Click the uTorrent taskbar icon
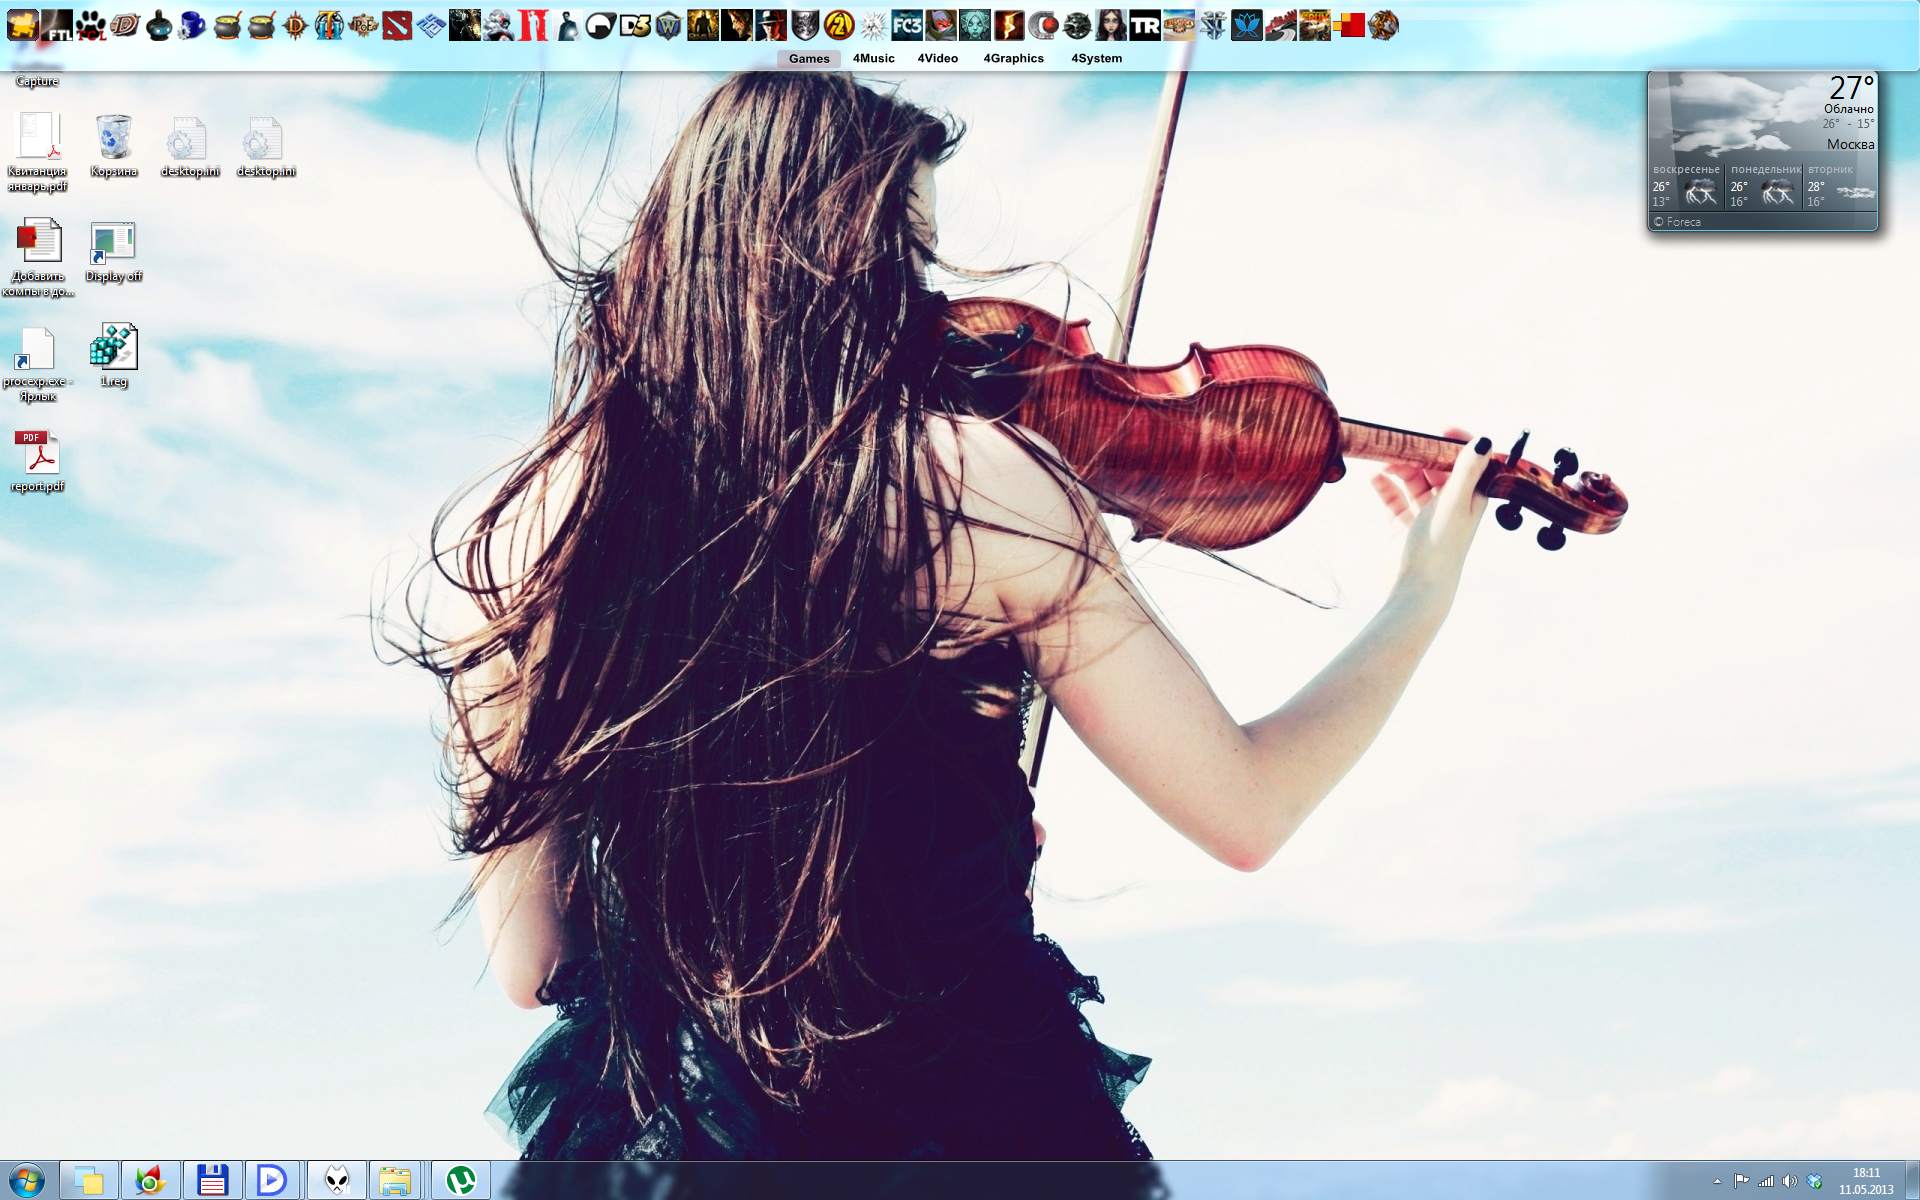 coord(461,1180)
